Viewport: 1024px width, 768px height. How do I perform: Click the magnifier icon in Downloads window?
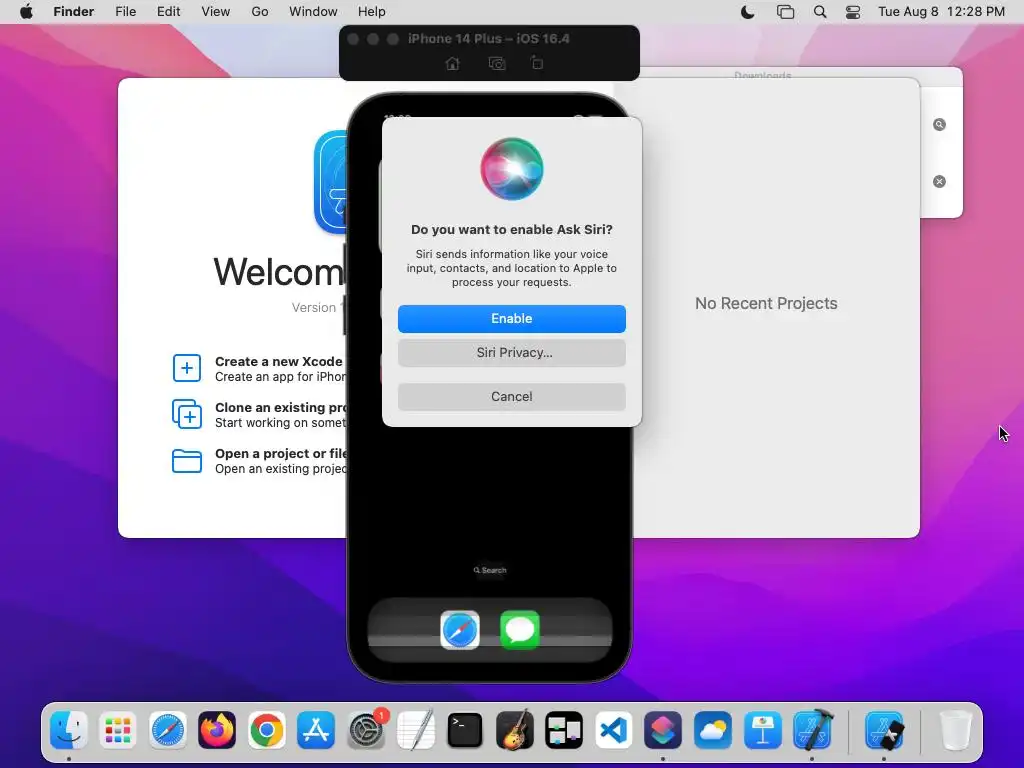(939, 125)
